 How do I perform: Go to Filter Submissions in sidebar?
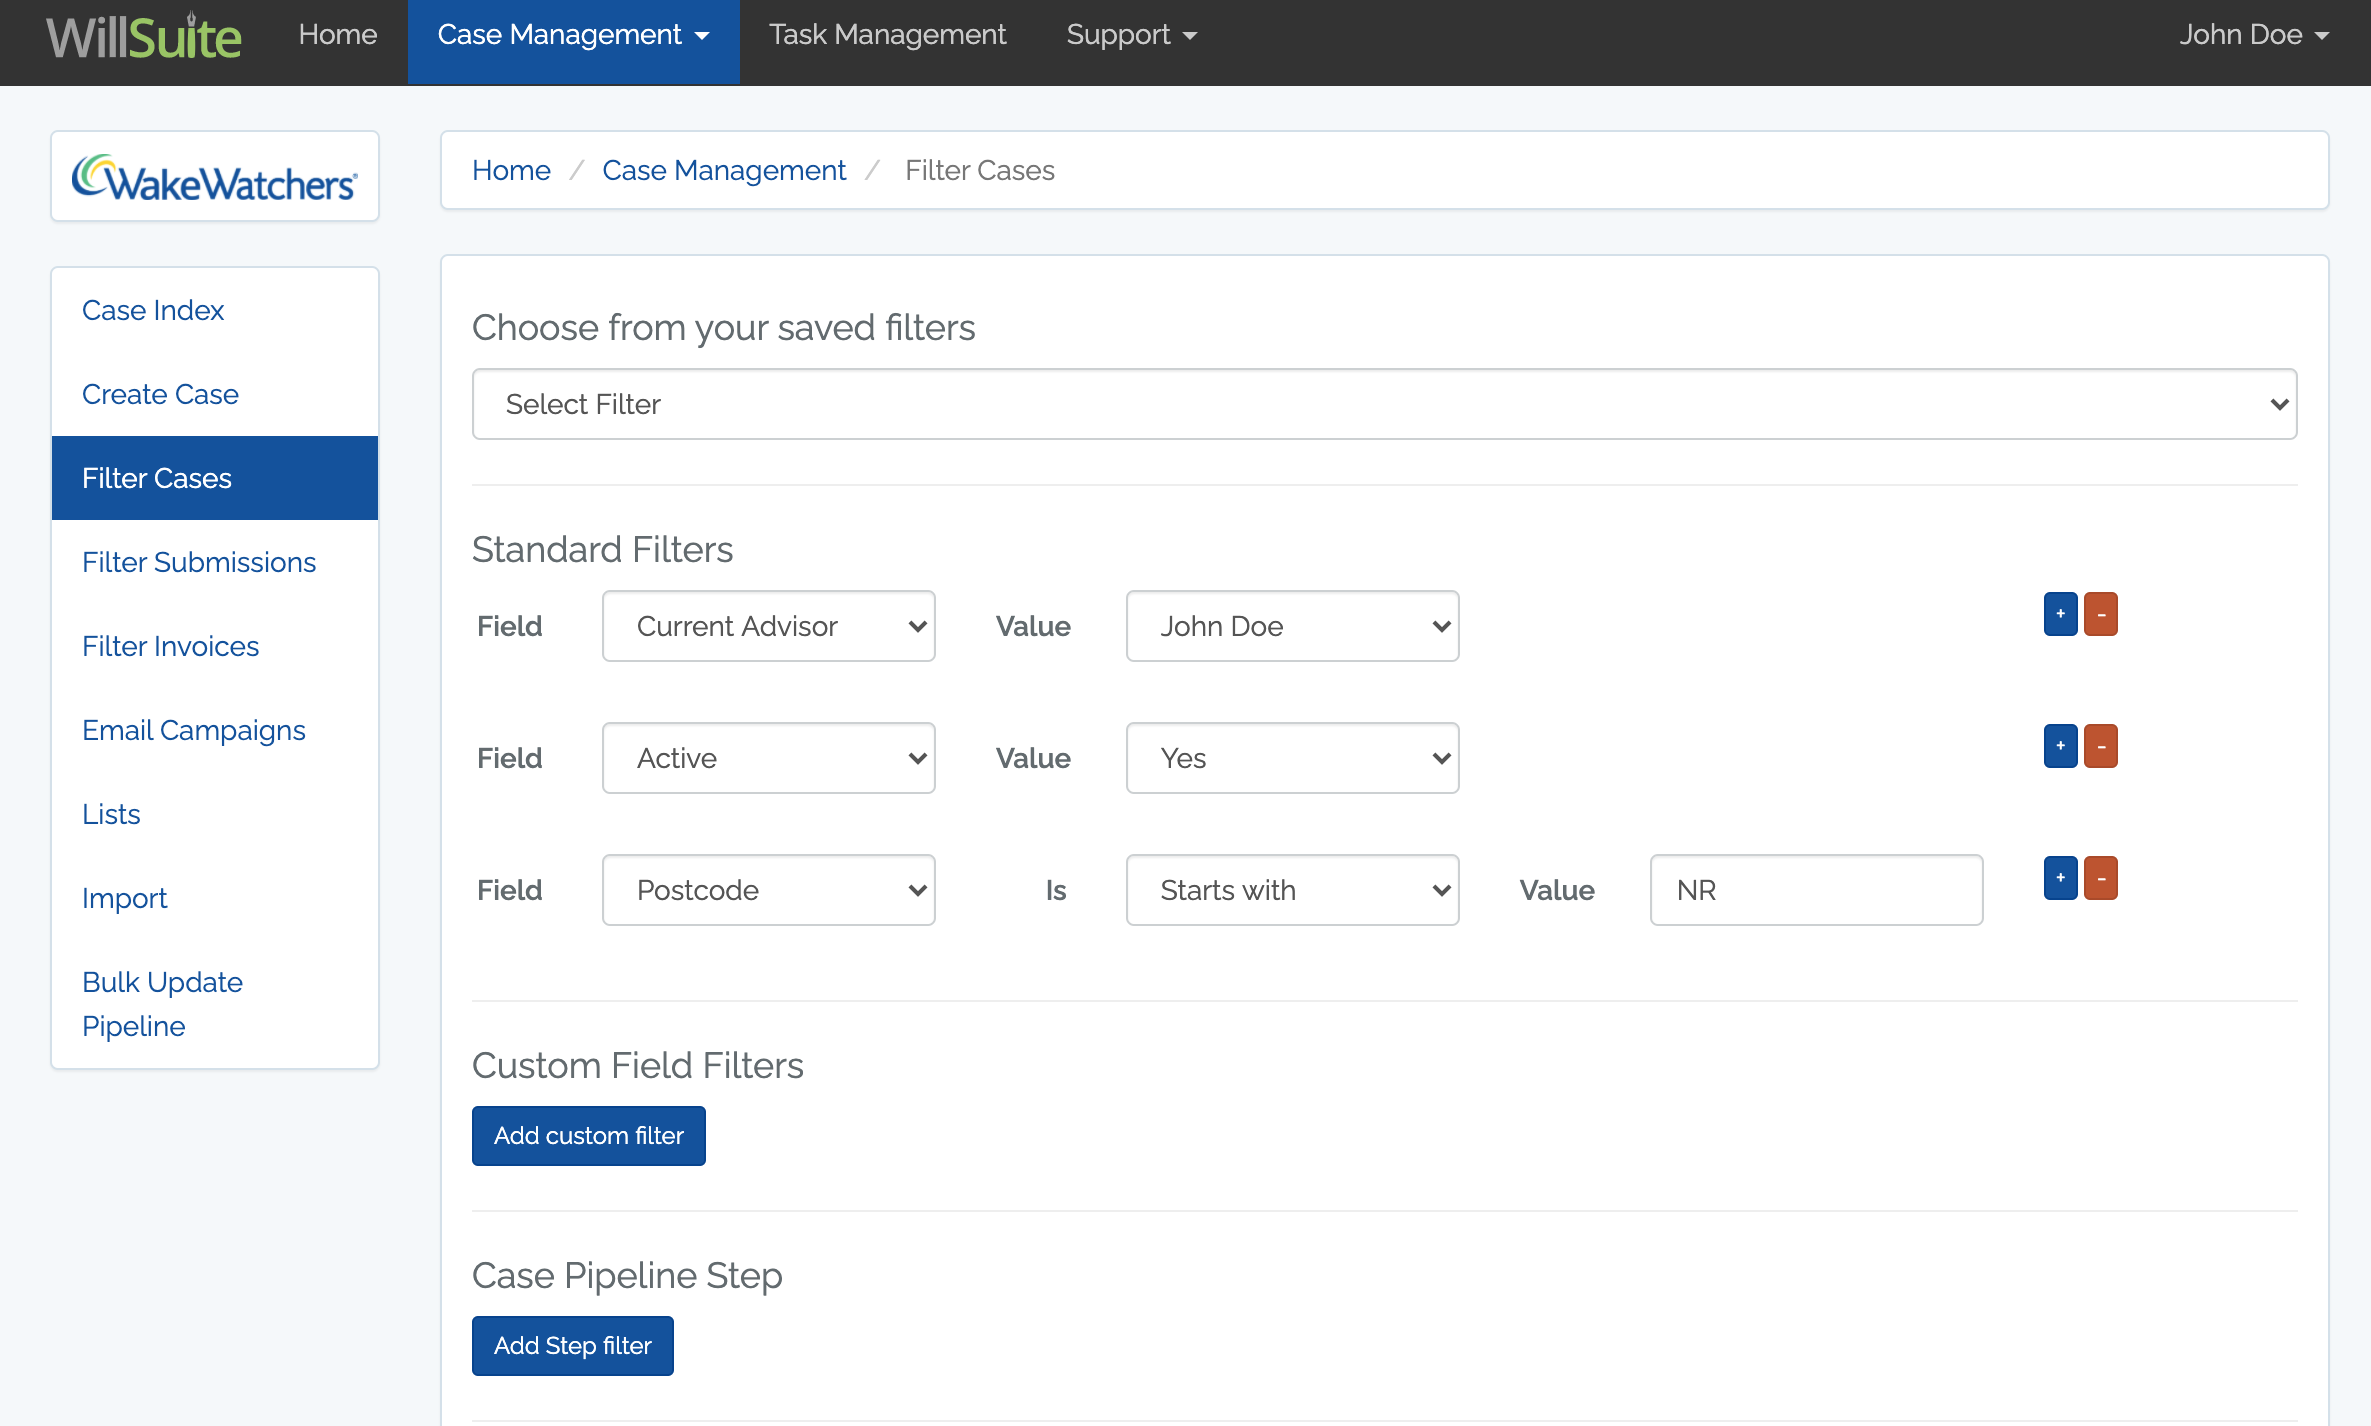coord(199,562)
